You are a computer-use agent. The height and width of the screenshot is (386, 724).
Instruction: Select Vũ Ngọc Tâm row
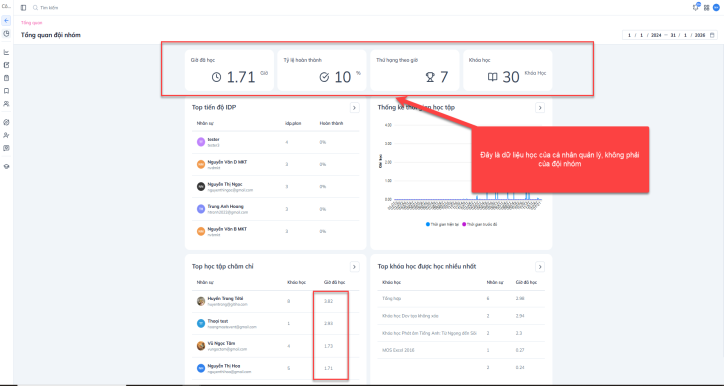point(276,346)
